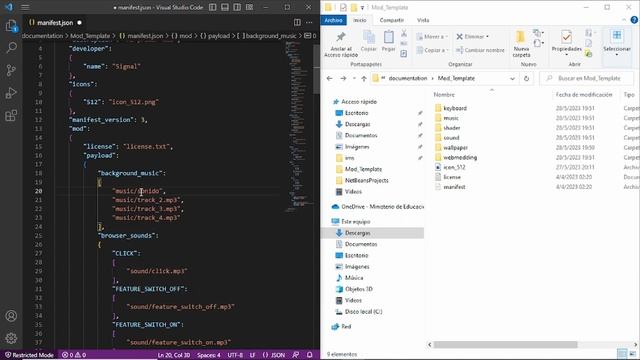Toggle panel layout icon in title bar
Image resolution: width=640 pixels, height=360 pixels.
[225, 7]
